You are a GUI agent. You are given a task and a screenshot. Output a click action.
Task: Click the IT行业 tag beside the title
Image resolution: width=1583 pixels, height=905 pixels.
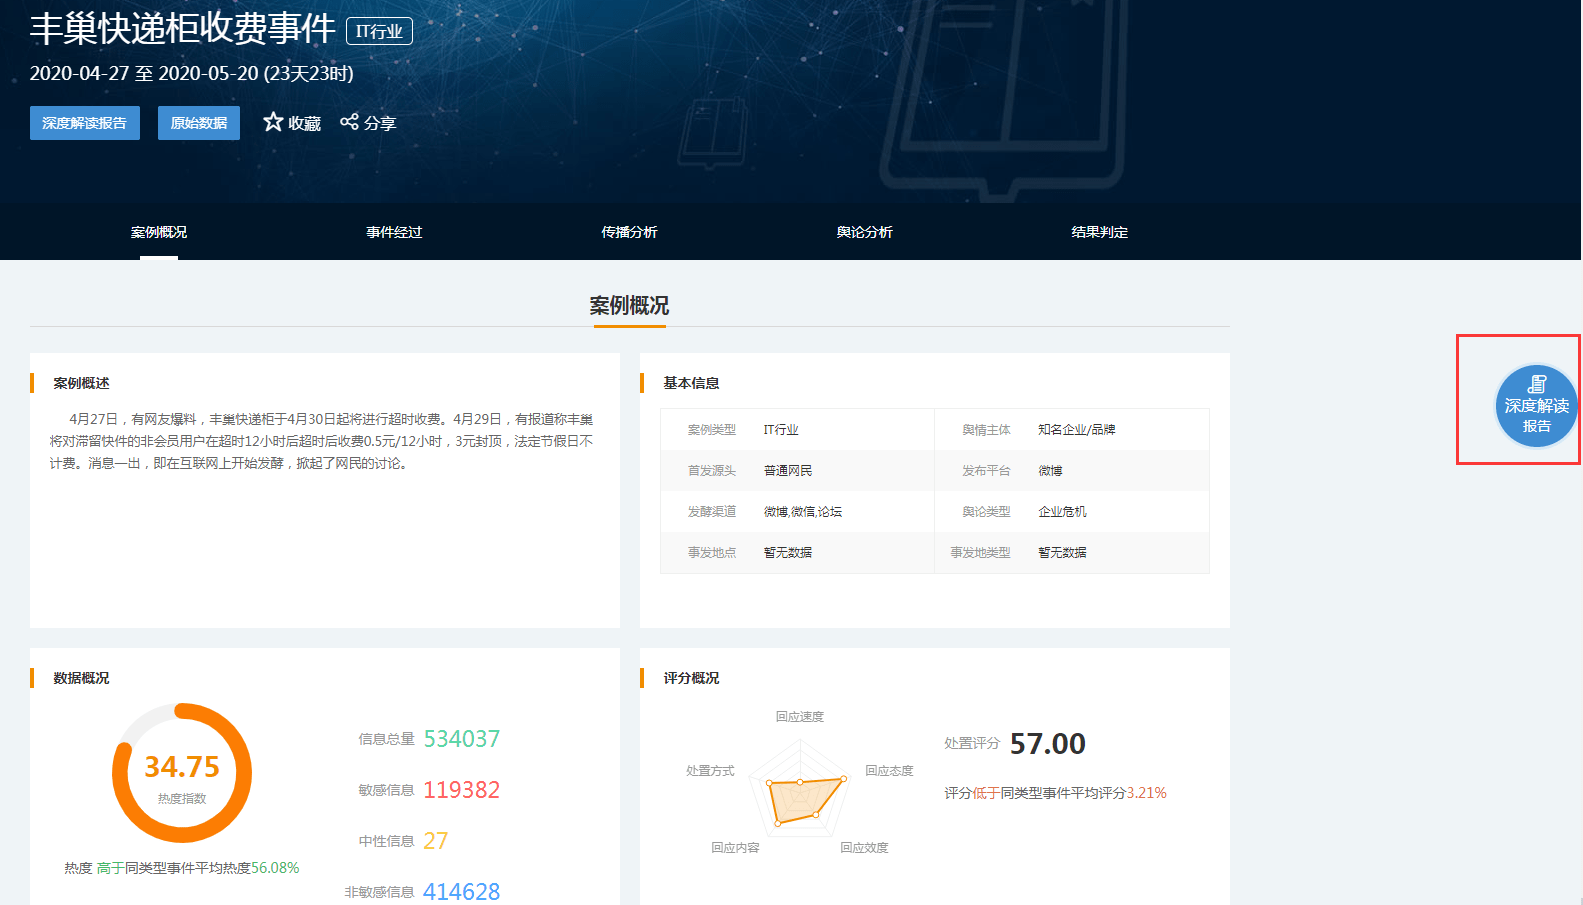click(x=379, y=32)
